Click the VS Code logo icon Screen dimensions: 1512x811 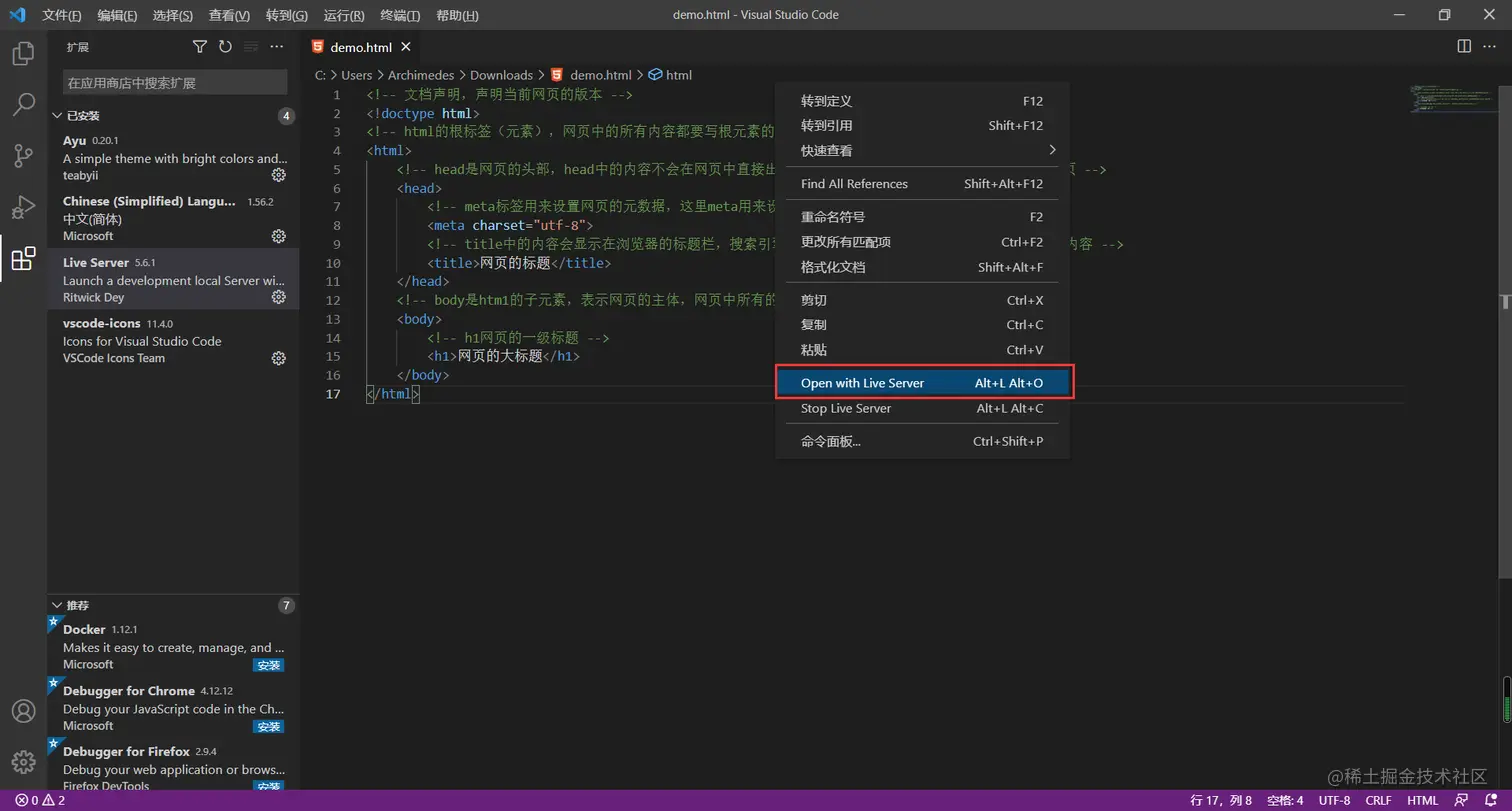pos(17,15)
